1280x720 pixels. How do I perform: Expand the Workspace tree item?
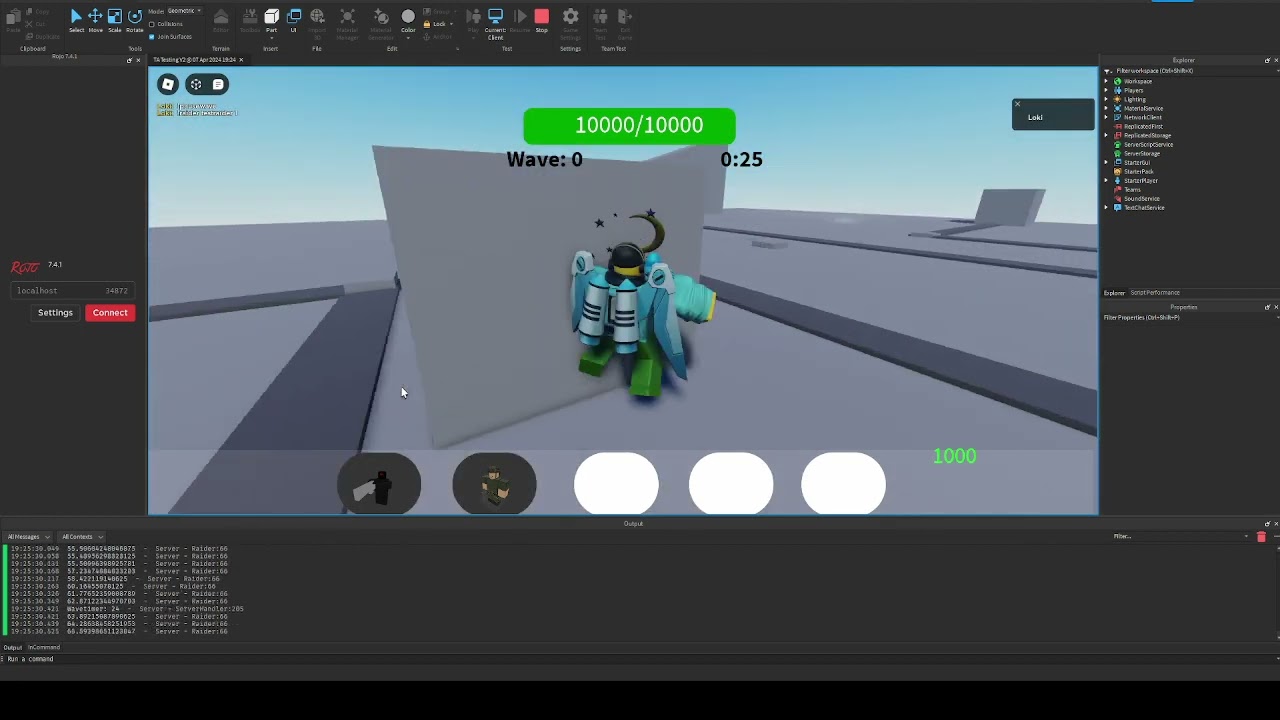(1106, 81)
